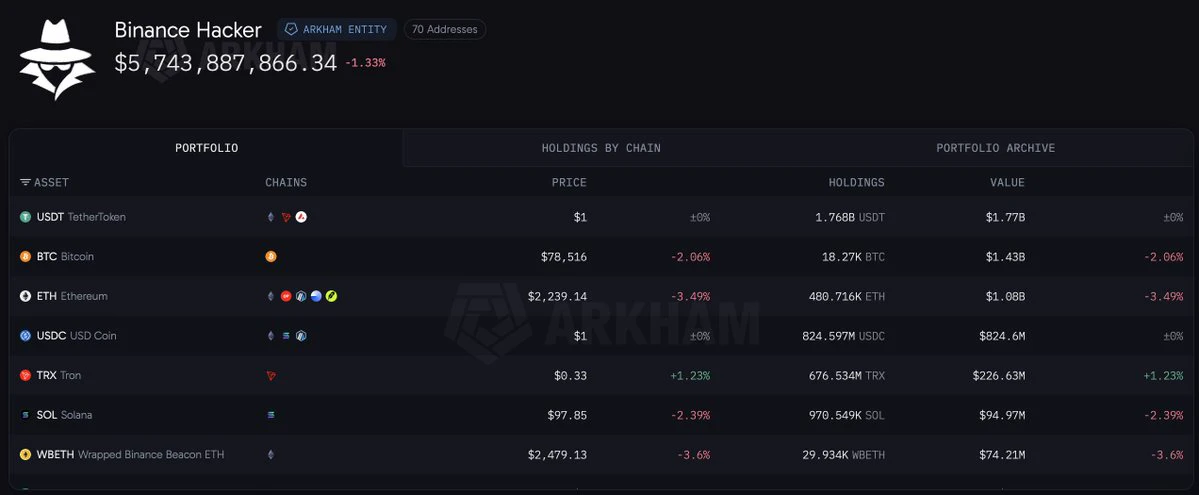
Task: Click Avalanche chain icon in USDT row
Action: tap(301, 217)
